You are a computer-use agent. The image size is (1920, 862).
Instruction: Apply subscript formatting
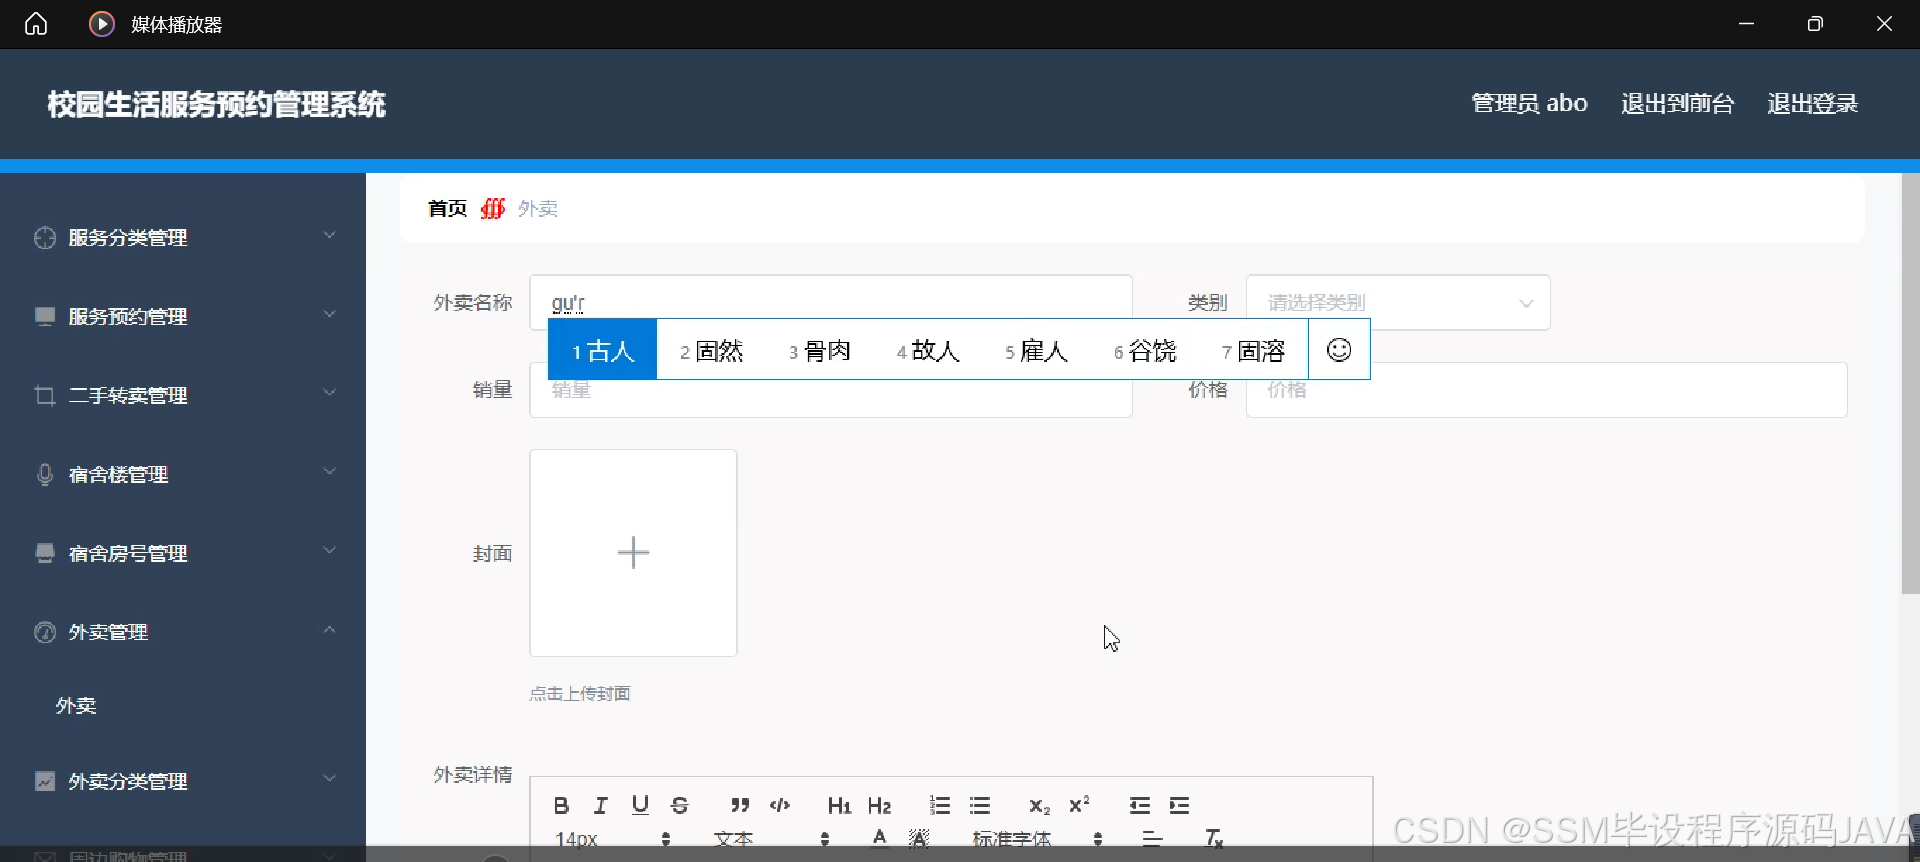click(1040, 806)
